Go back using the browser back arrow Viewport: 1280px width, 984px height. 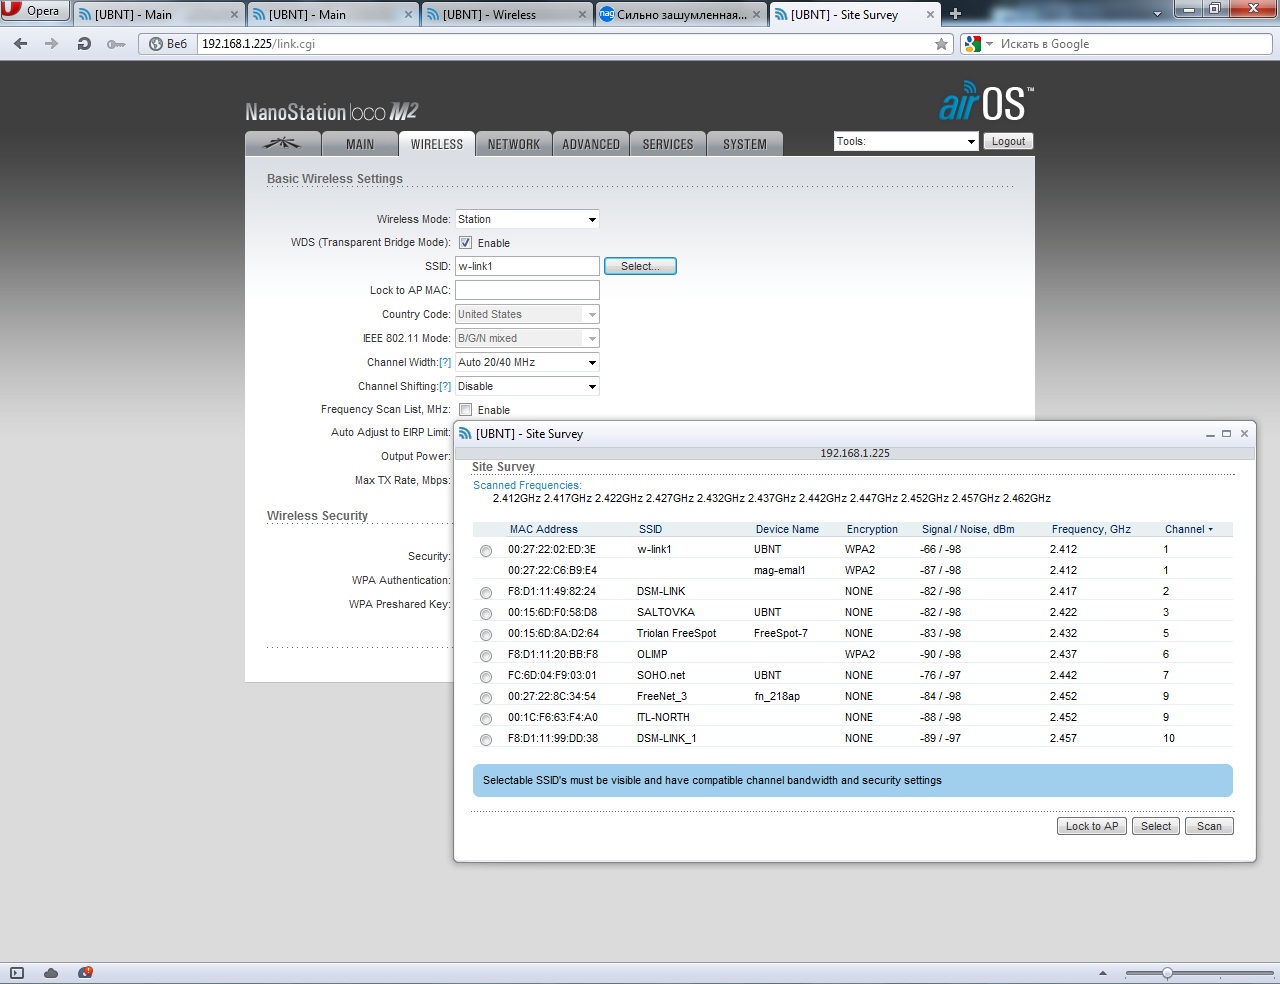(21, 44)
